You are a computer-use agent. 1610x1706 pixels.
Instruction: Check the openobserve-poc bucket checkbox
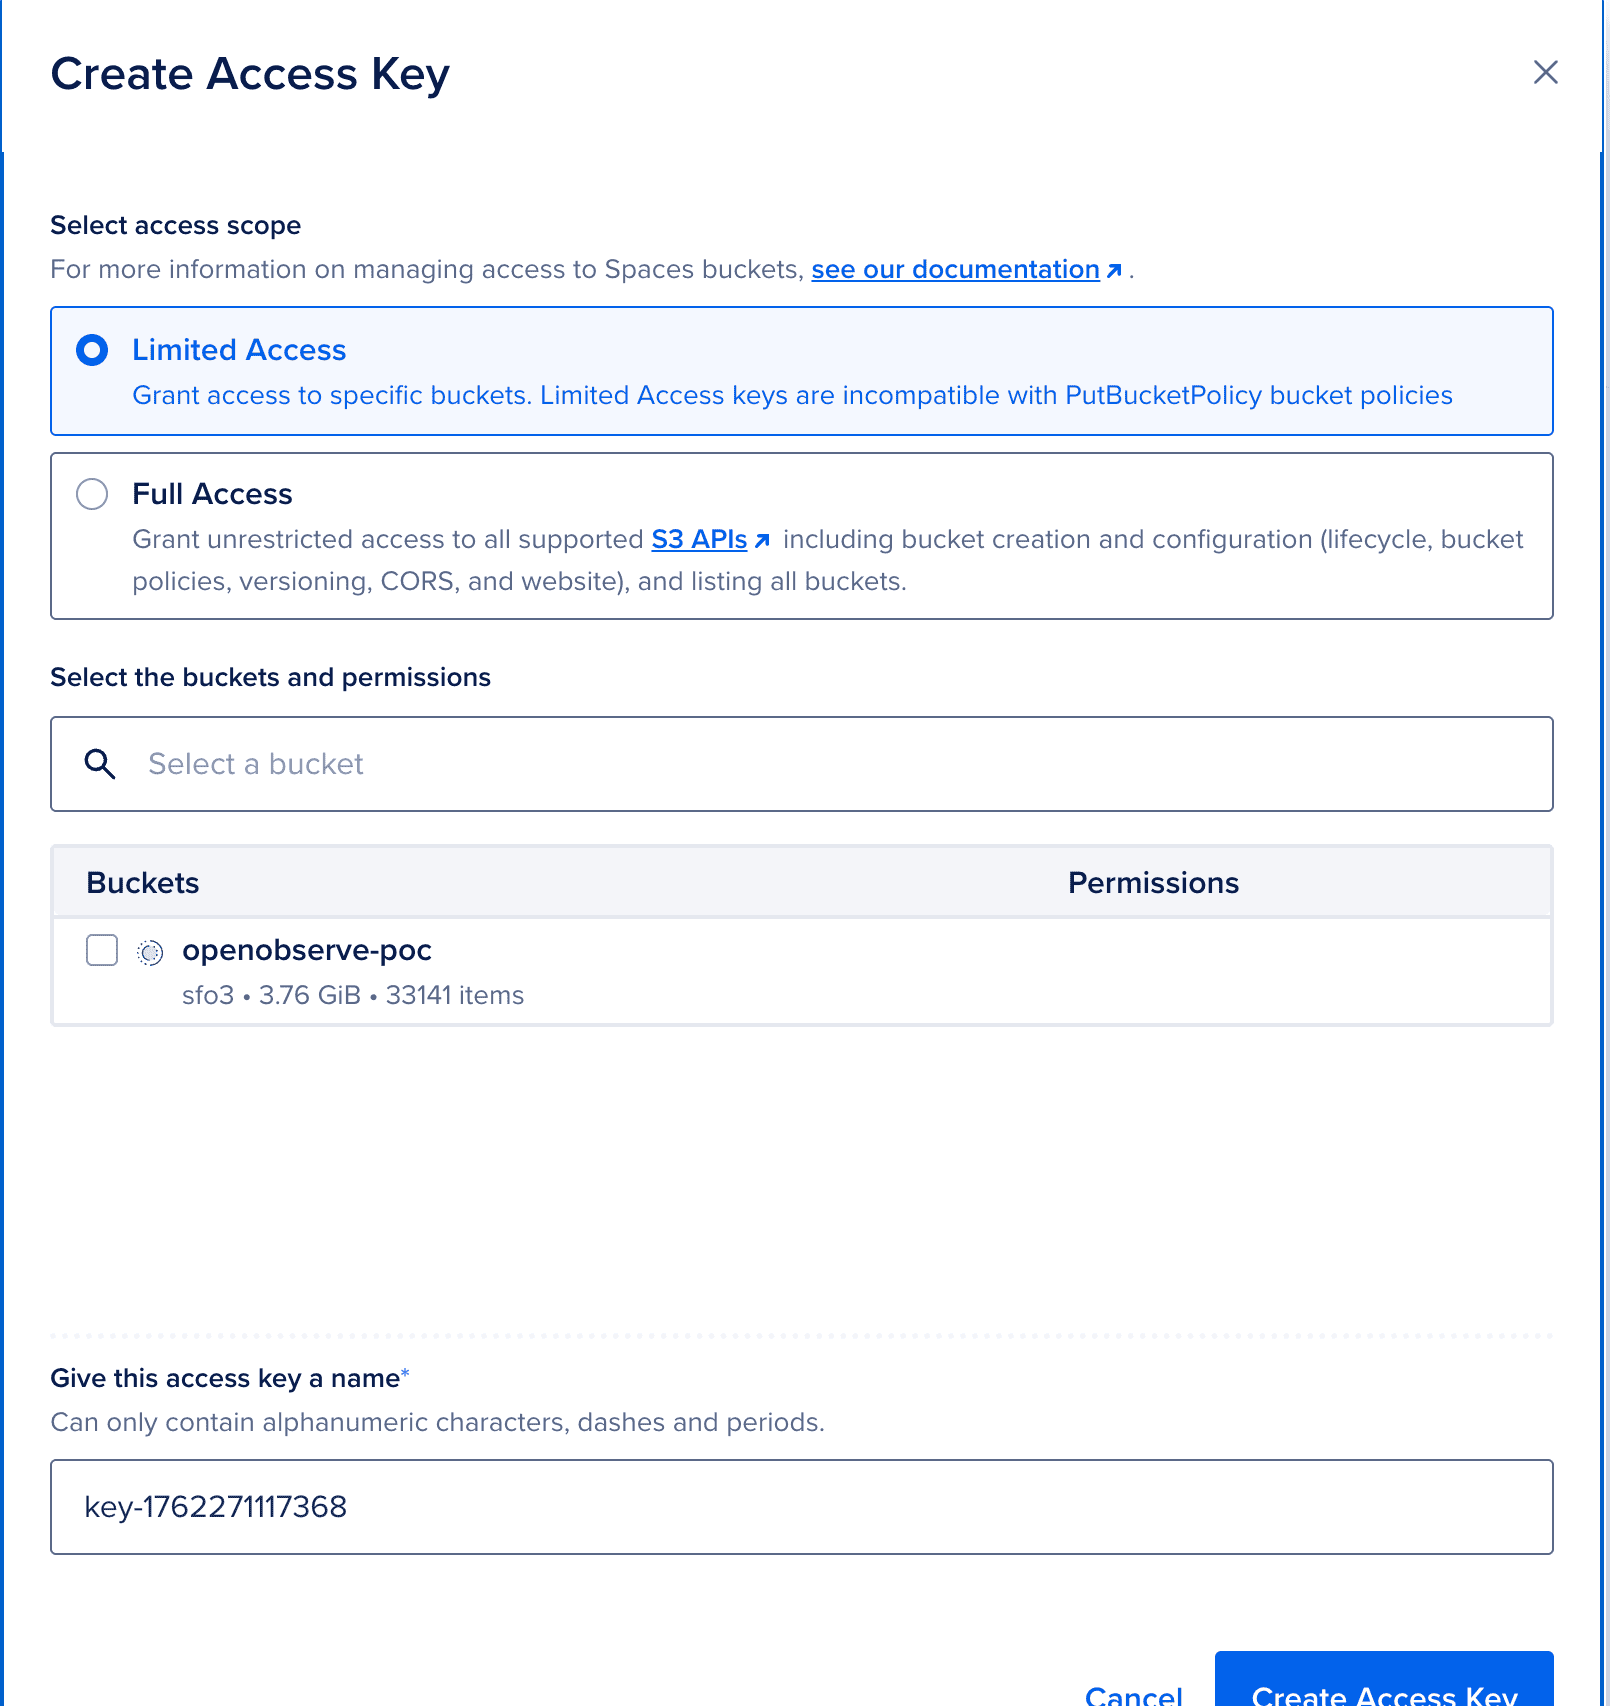[101, 950]
